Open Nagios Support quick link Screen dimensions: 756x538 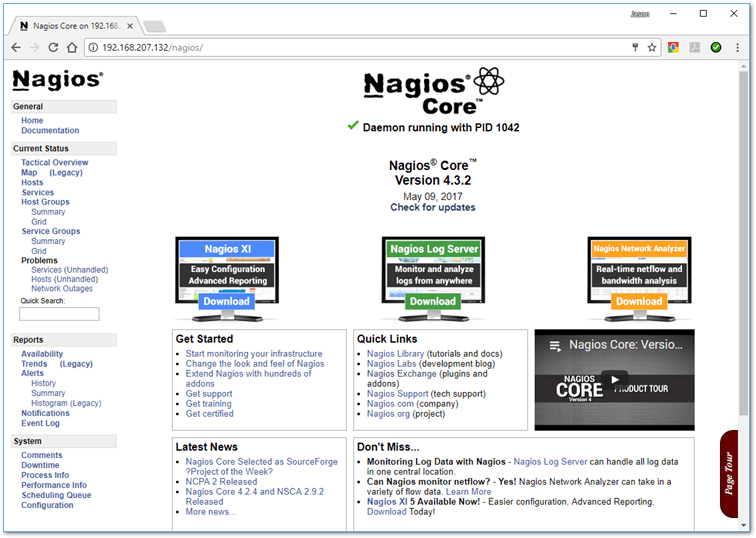[397, 393]
